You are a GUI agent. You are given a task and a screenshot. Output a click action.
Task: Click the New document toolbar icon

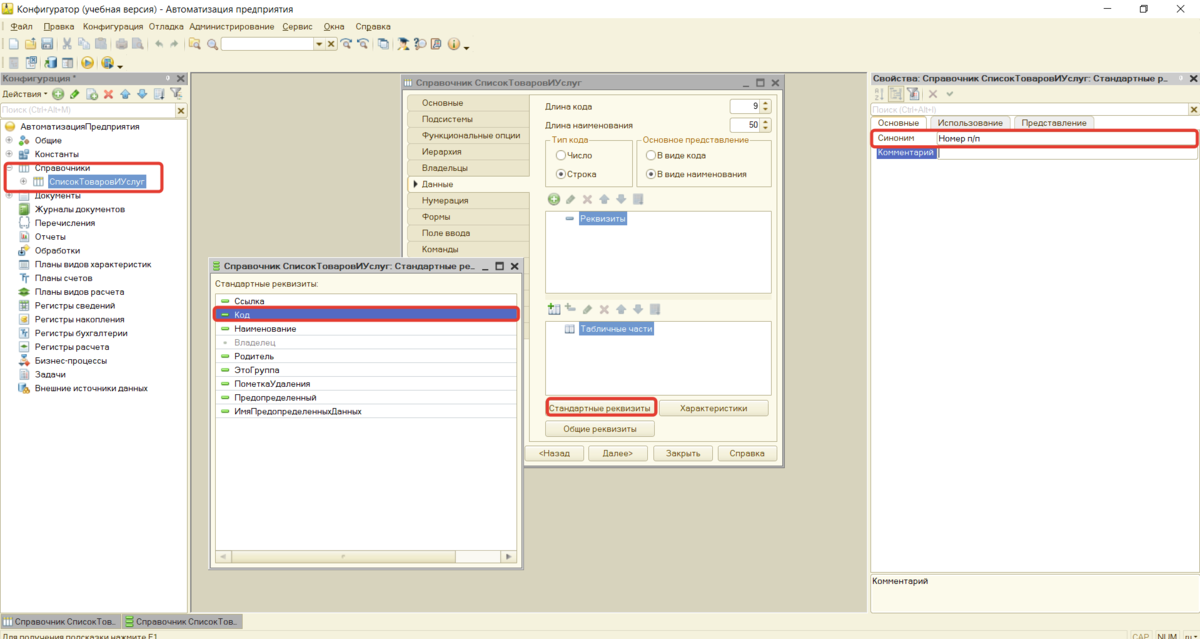coord(13,44)
